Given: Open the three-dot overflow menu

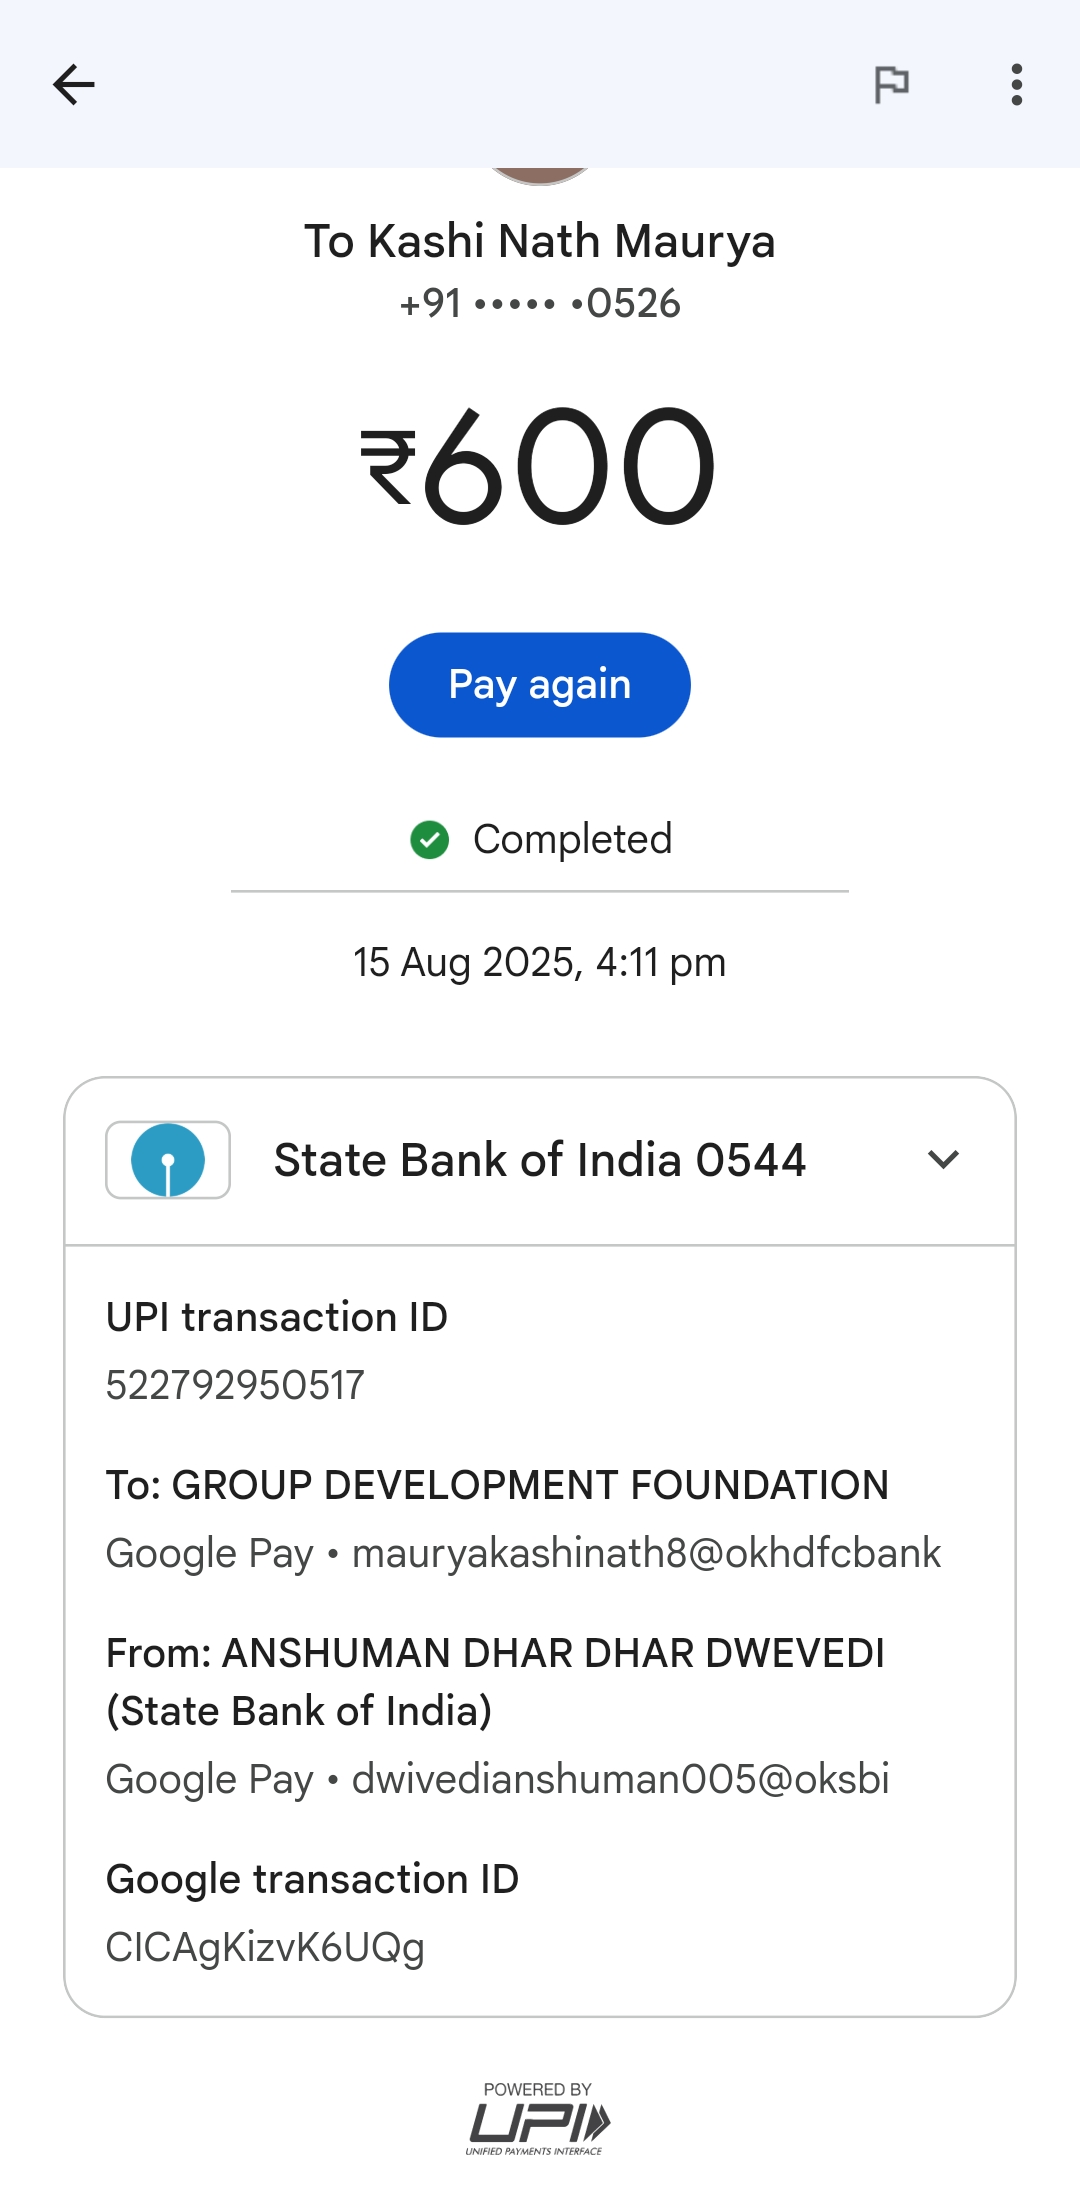Looking at the screenshot, I should tap(1016, 85).
